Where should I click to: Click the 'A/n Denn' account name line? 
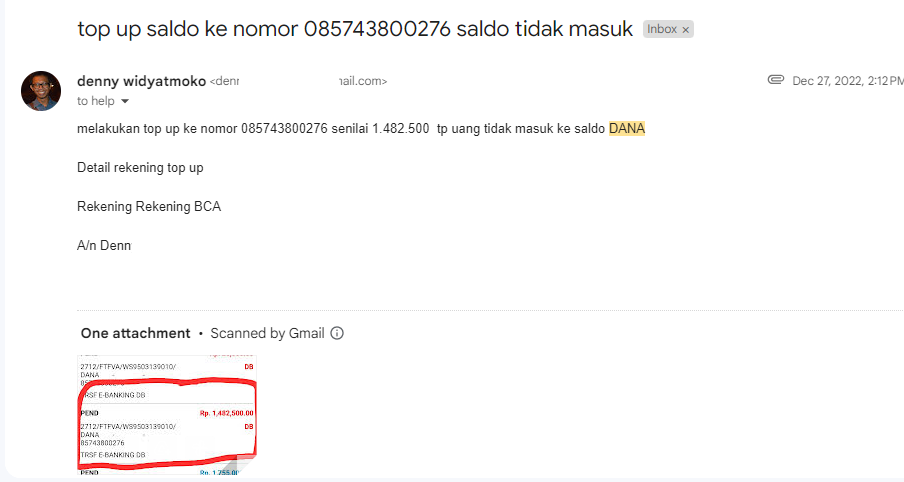point(104,246)
